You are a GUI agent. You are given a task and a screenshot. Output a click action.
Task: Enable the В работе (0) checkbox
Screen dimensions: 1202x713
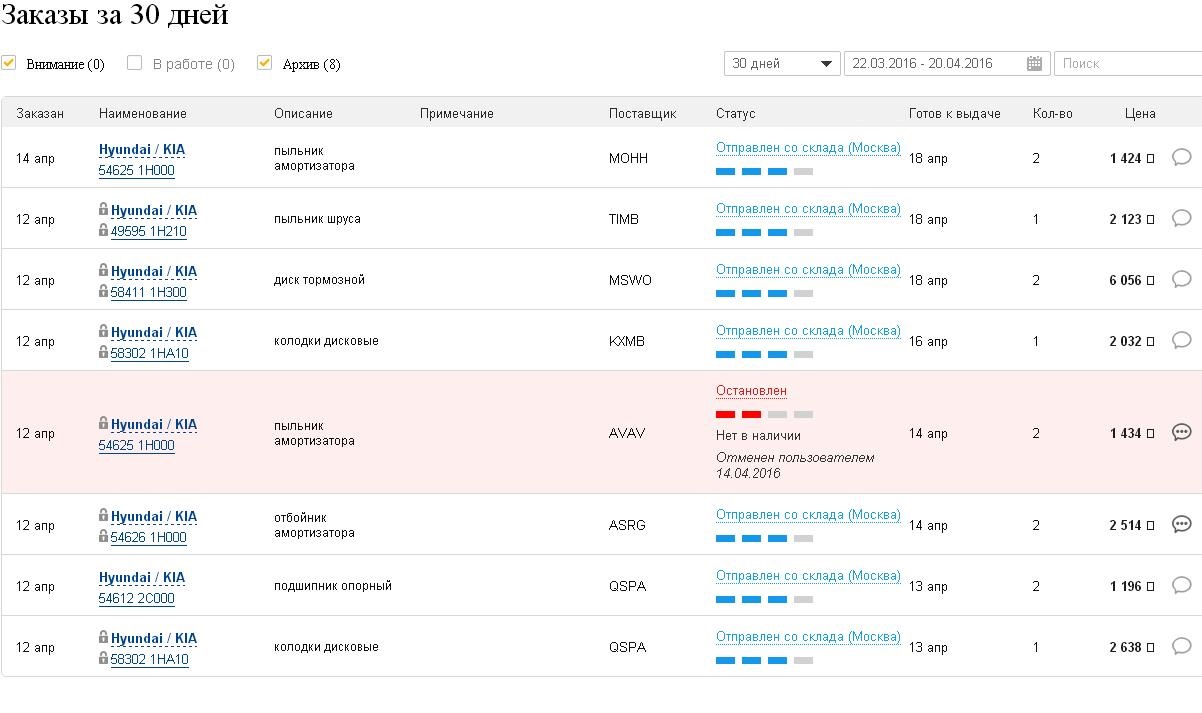pyautogui.click(x=135, y=63)
